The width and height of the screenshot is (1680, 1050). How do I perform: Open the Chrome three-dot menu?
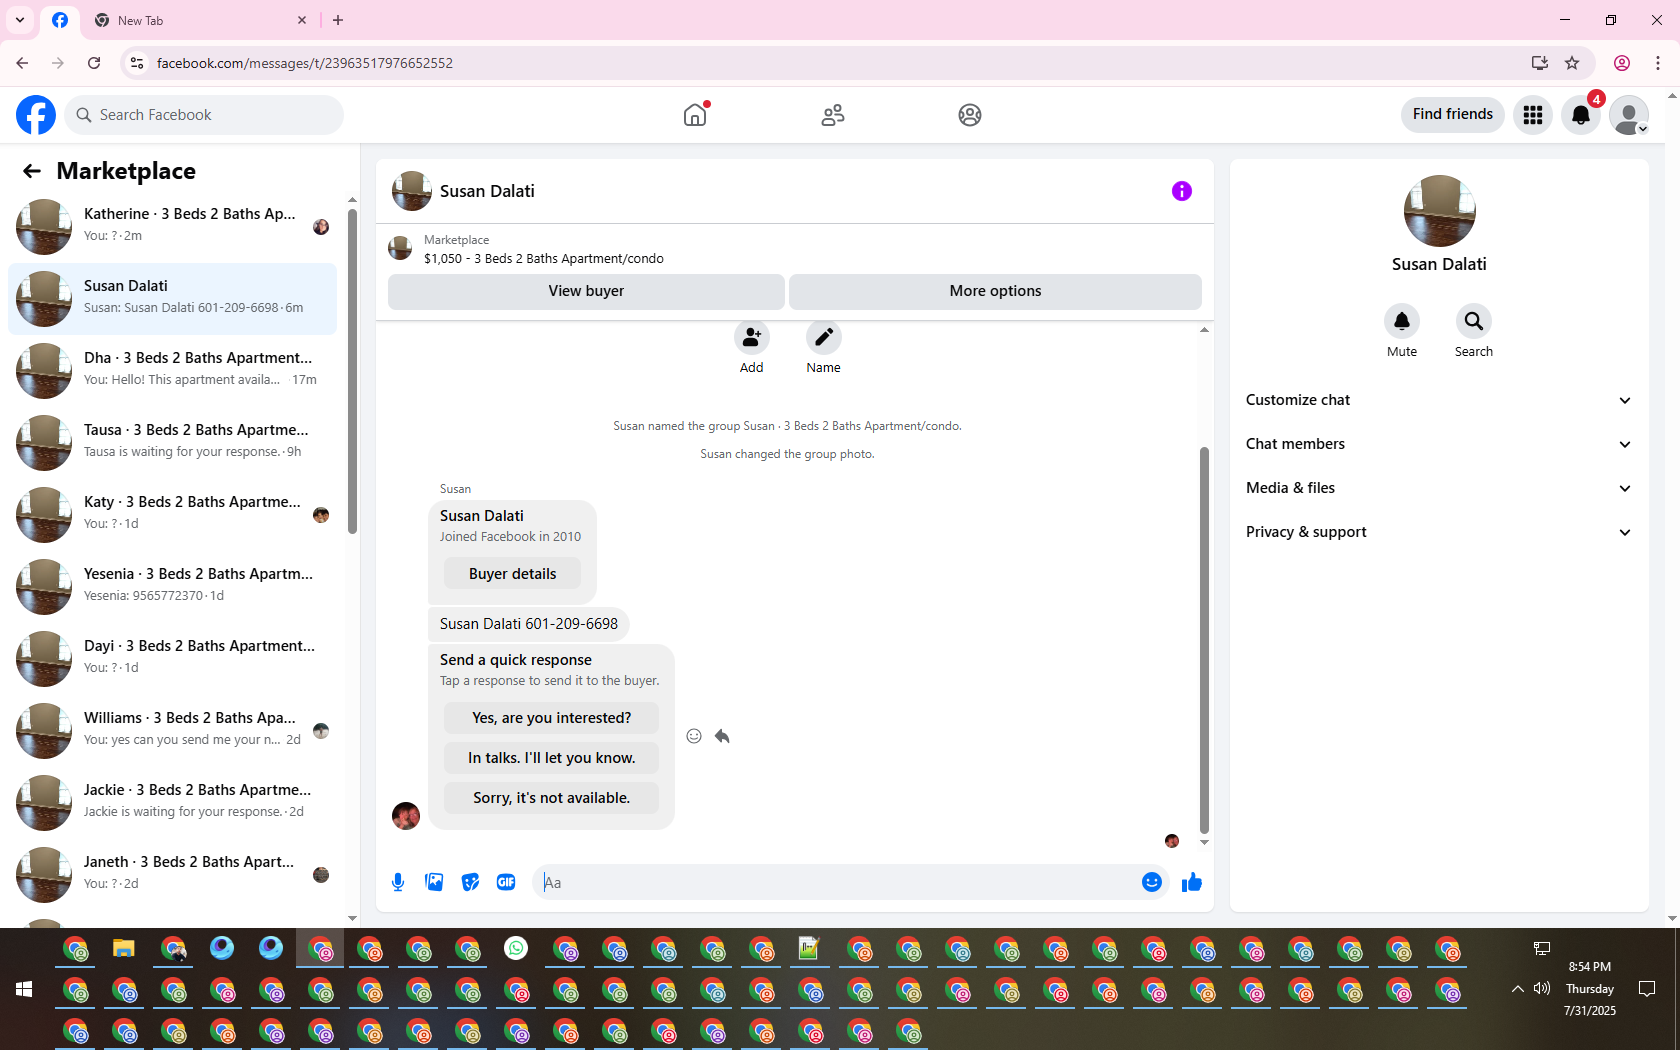[1658, 63]
